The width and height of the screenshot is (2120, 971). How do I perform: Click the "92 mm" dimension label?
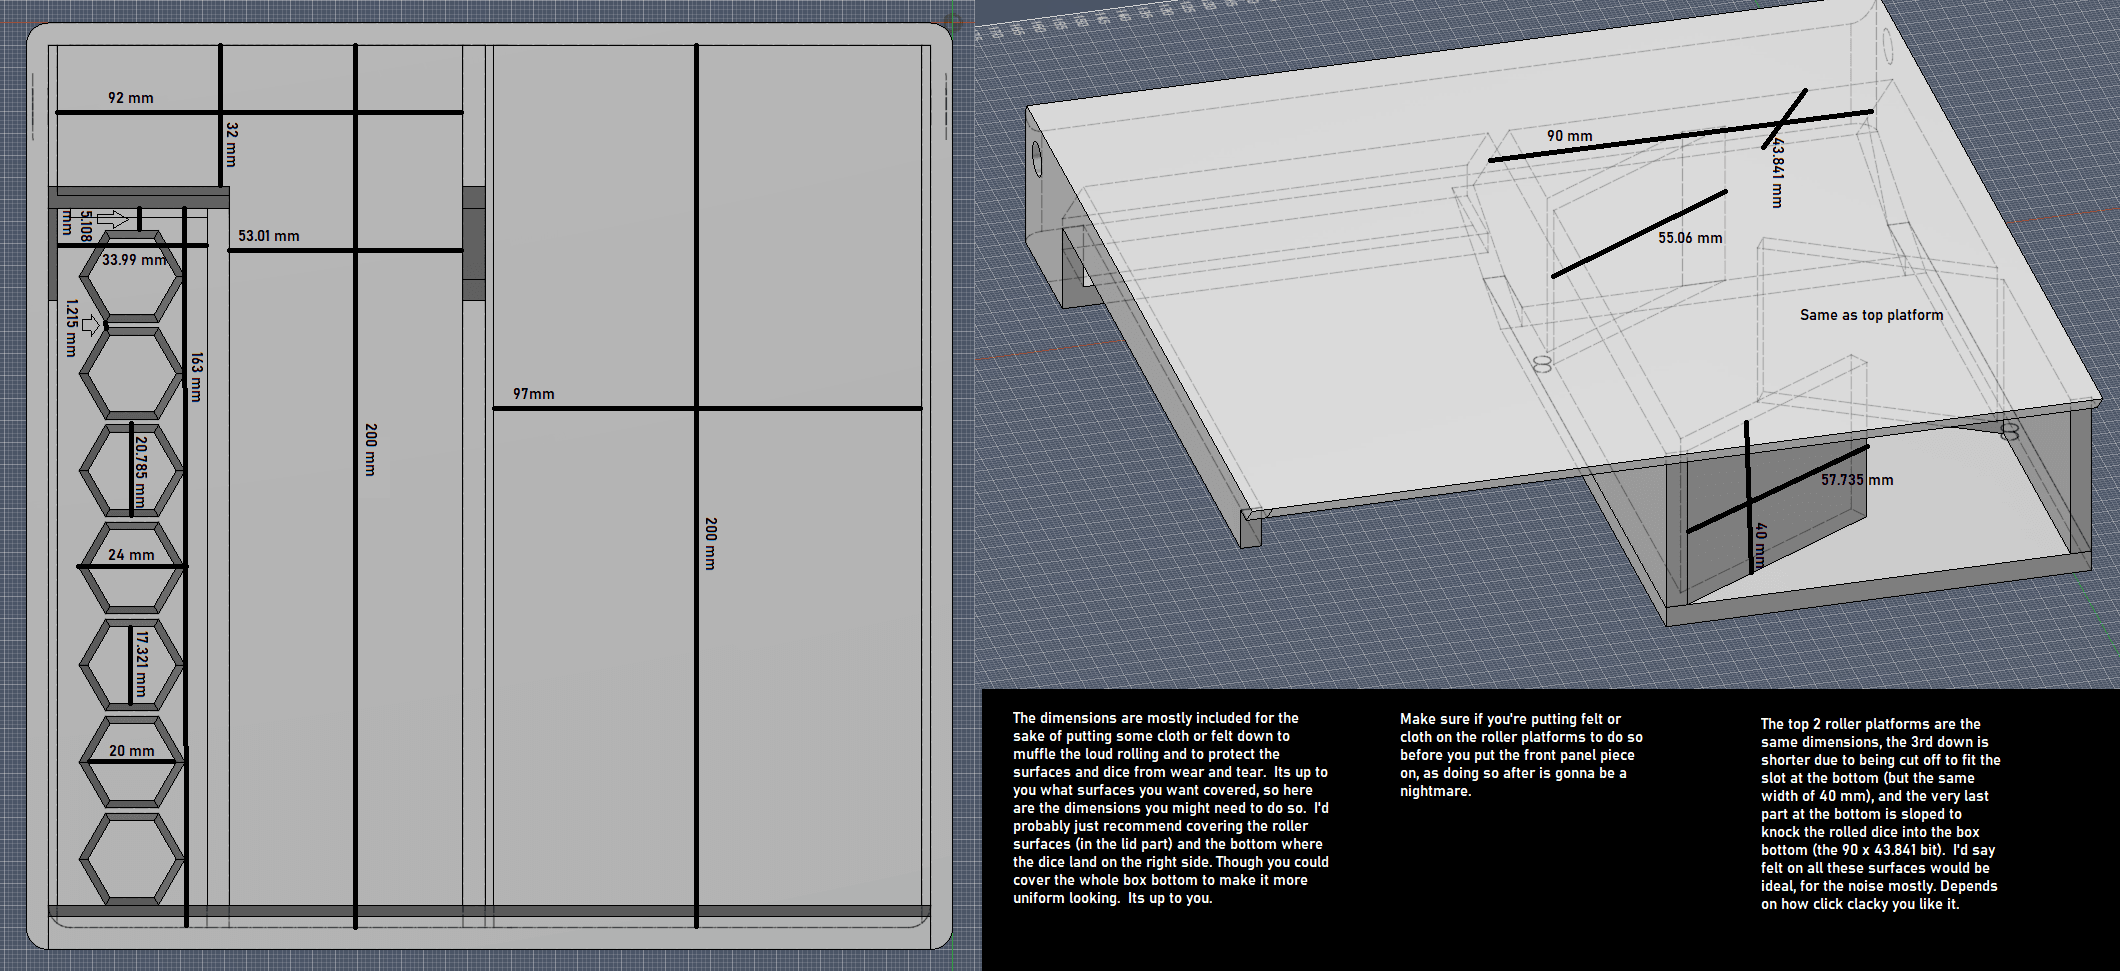(131, 98)
